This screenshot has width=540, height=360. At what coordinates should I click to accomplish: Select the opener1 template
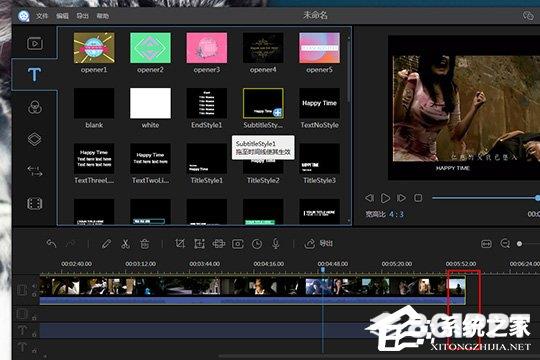click(x=94, y=48)
